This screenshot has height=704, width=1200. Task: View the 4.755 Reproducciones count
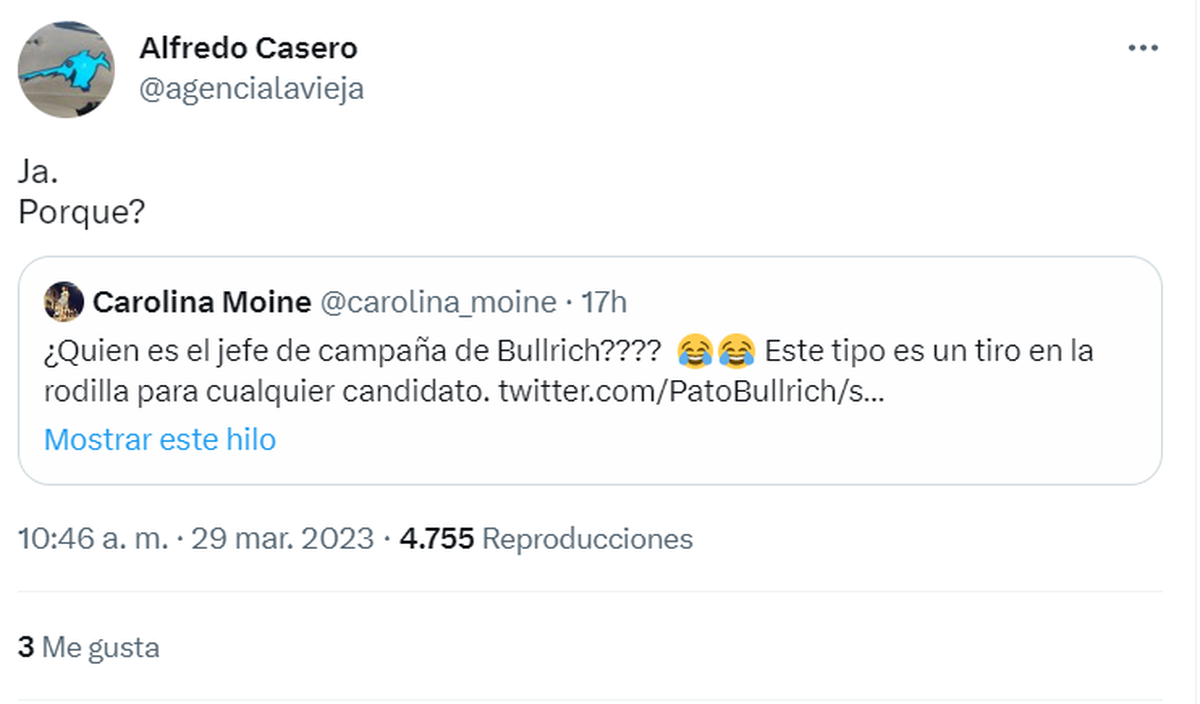546,539
